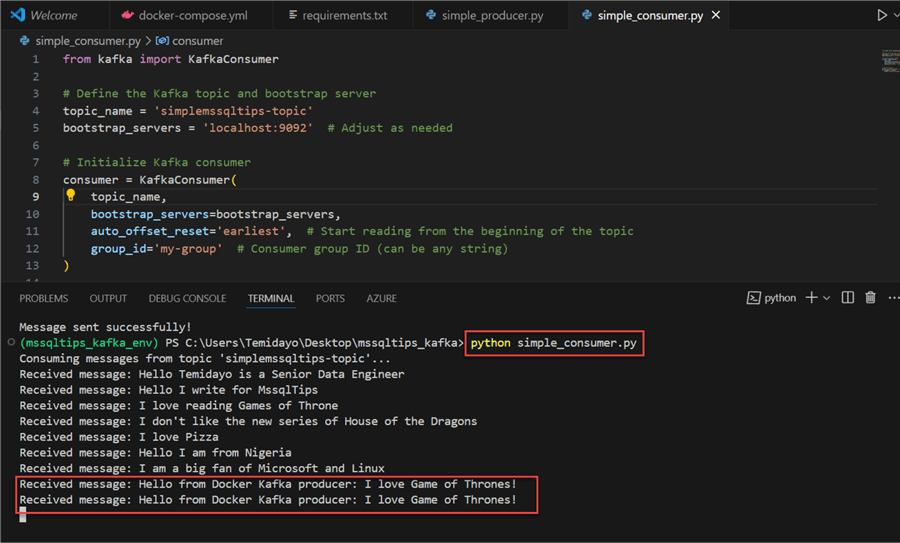Click the code minimap preview

click(x=888, y=60)
